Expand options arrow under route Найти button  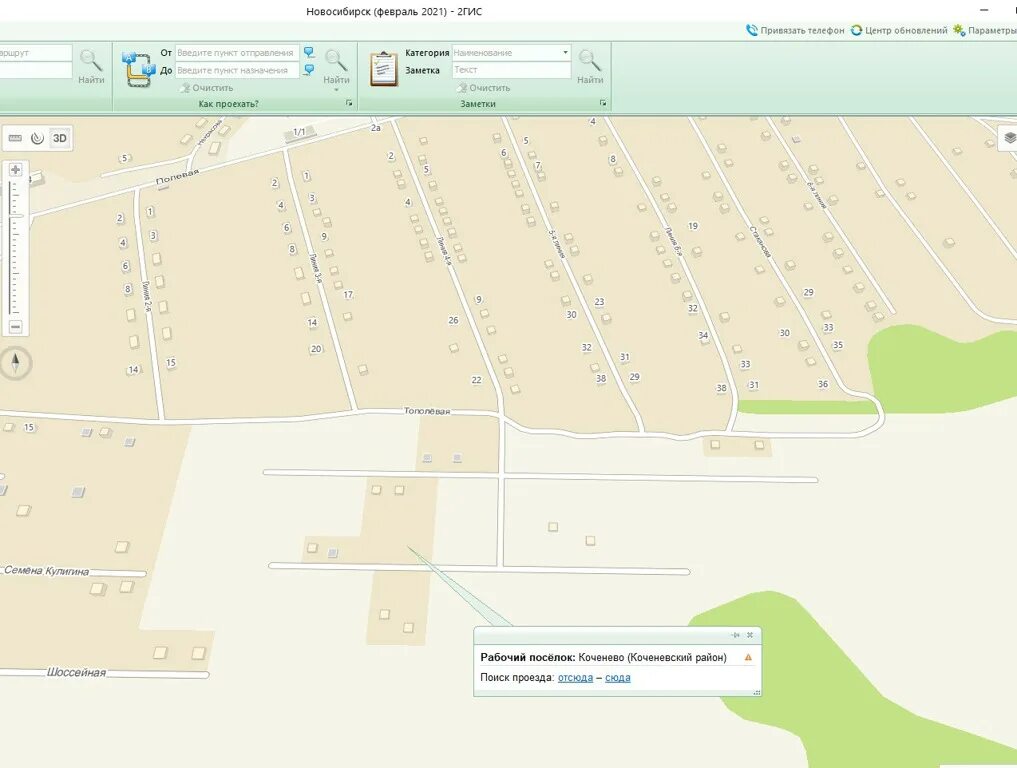[336, 90]
